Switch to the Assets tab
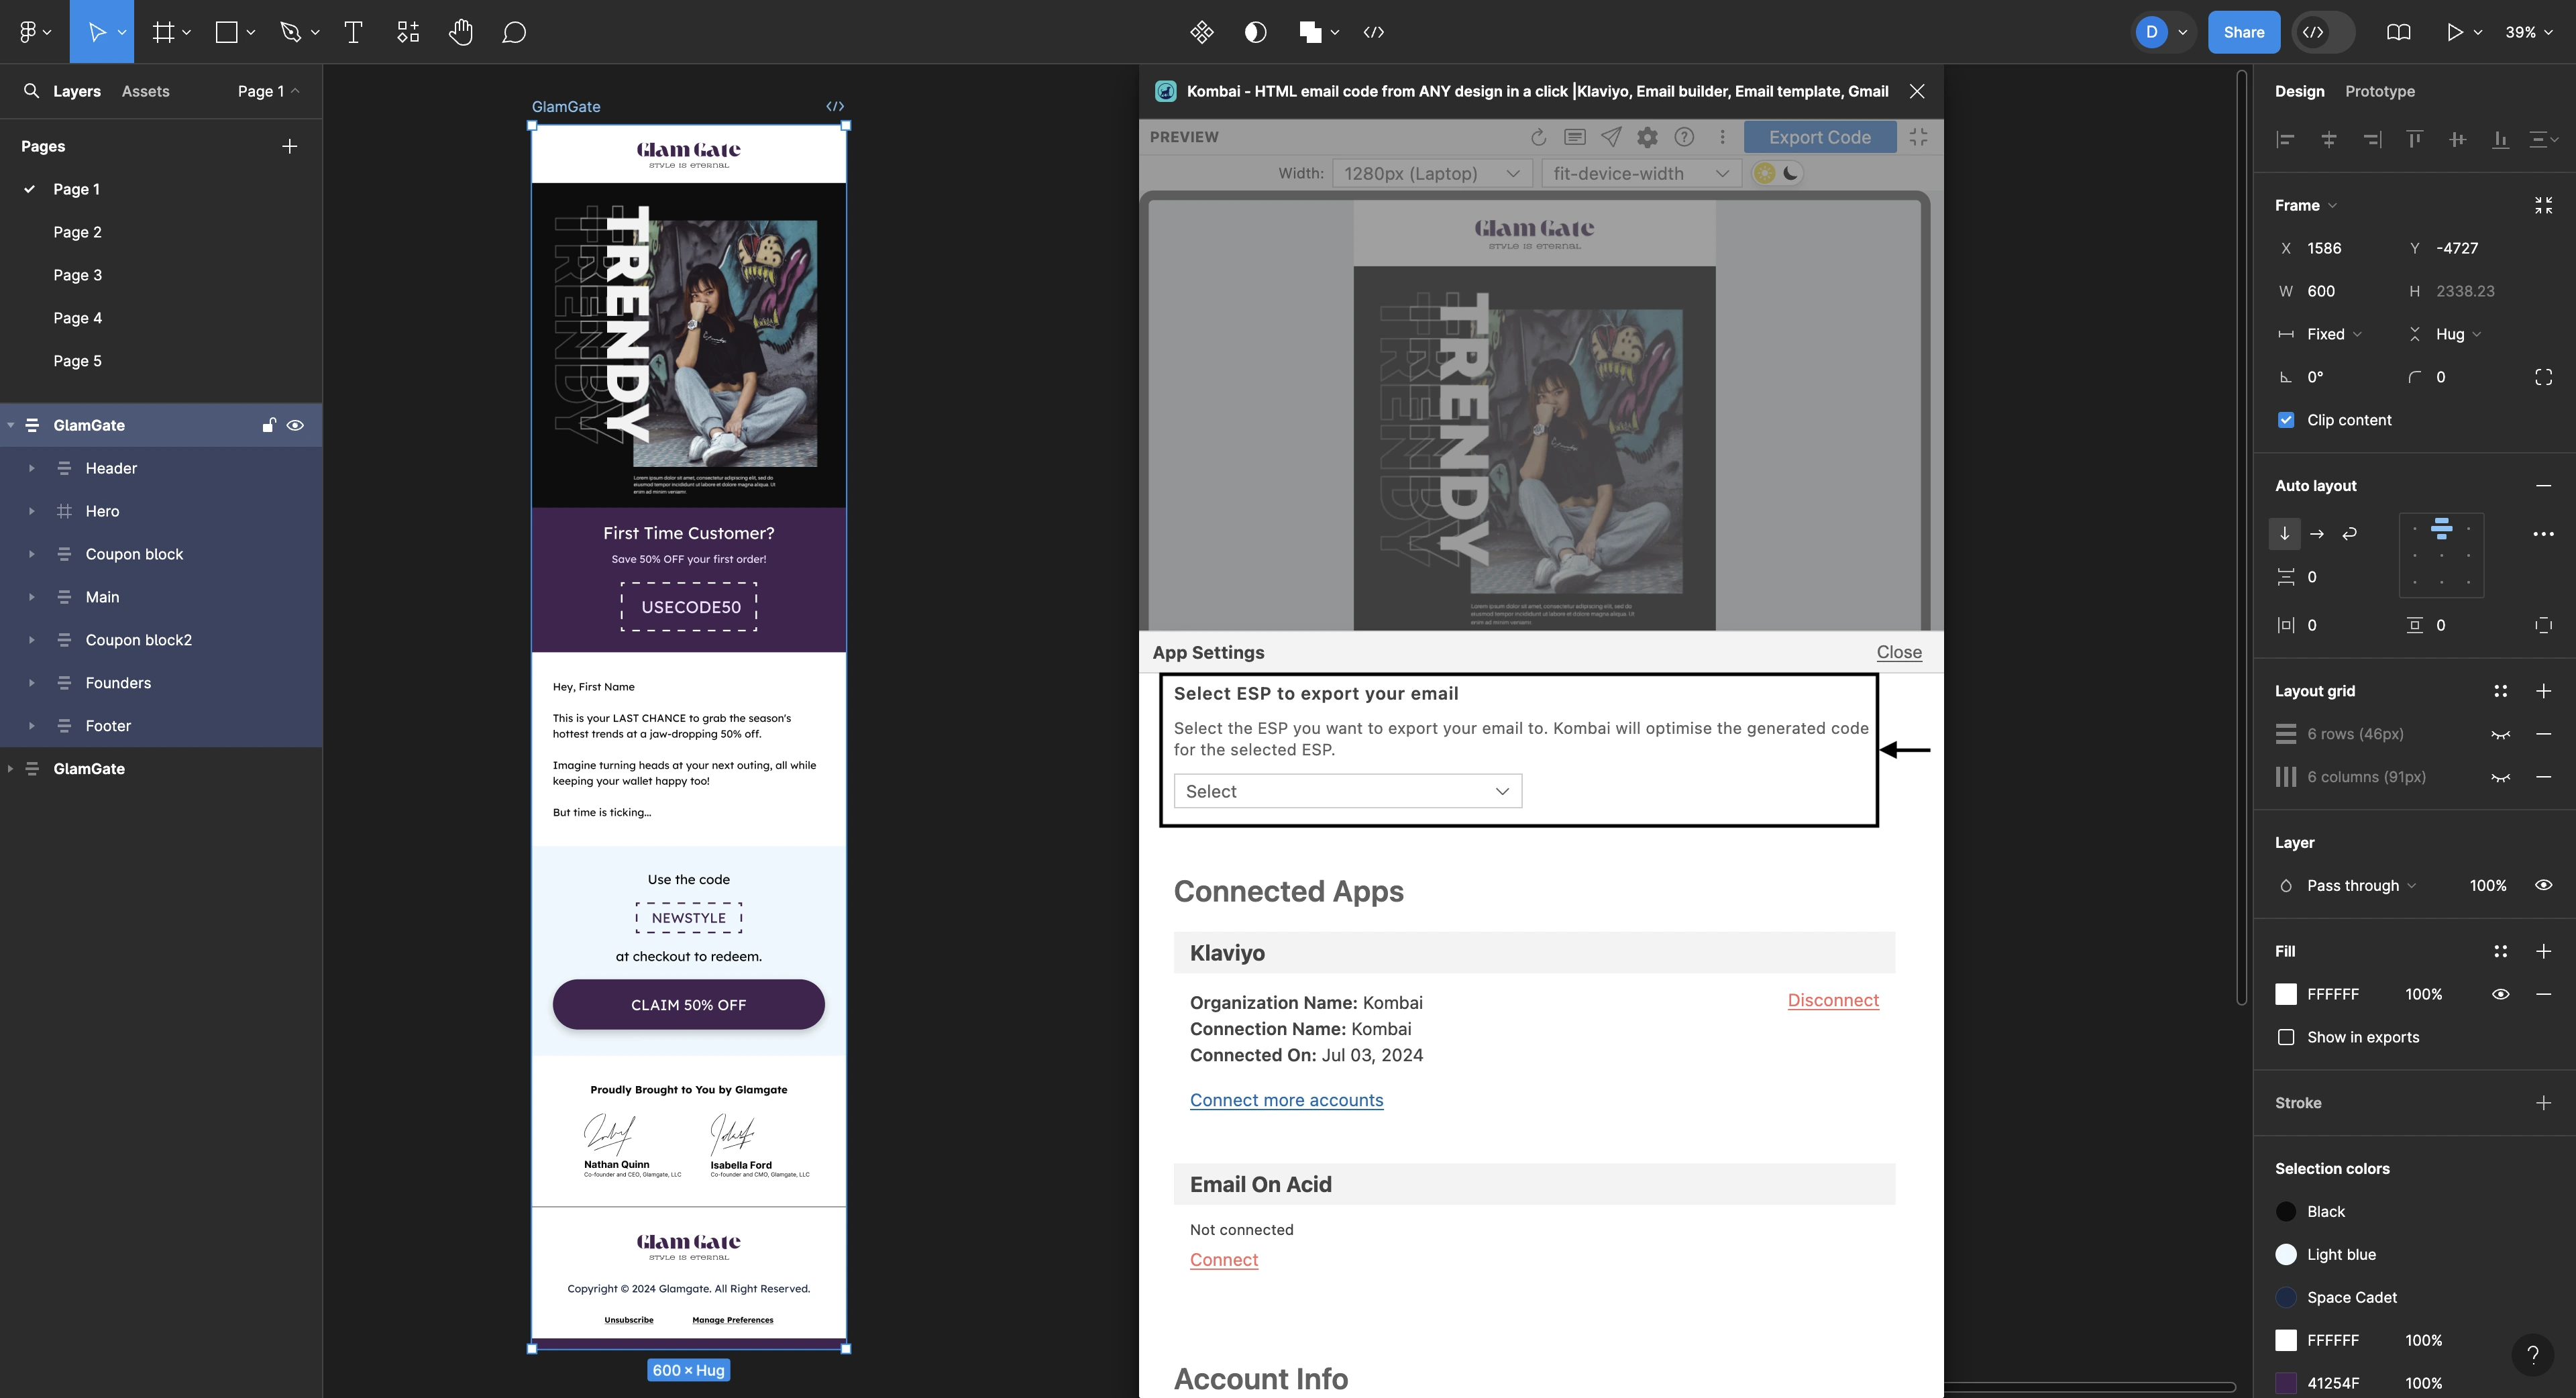The image size is (2576, 1398). 145,91
